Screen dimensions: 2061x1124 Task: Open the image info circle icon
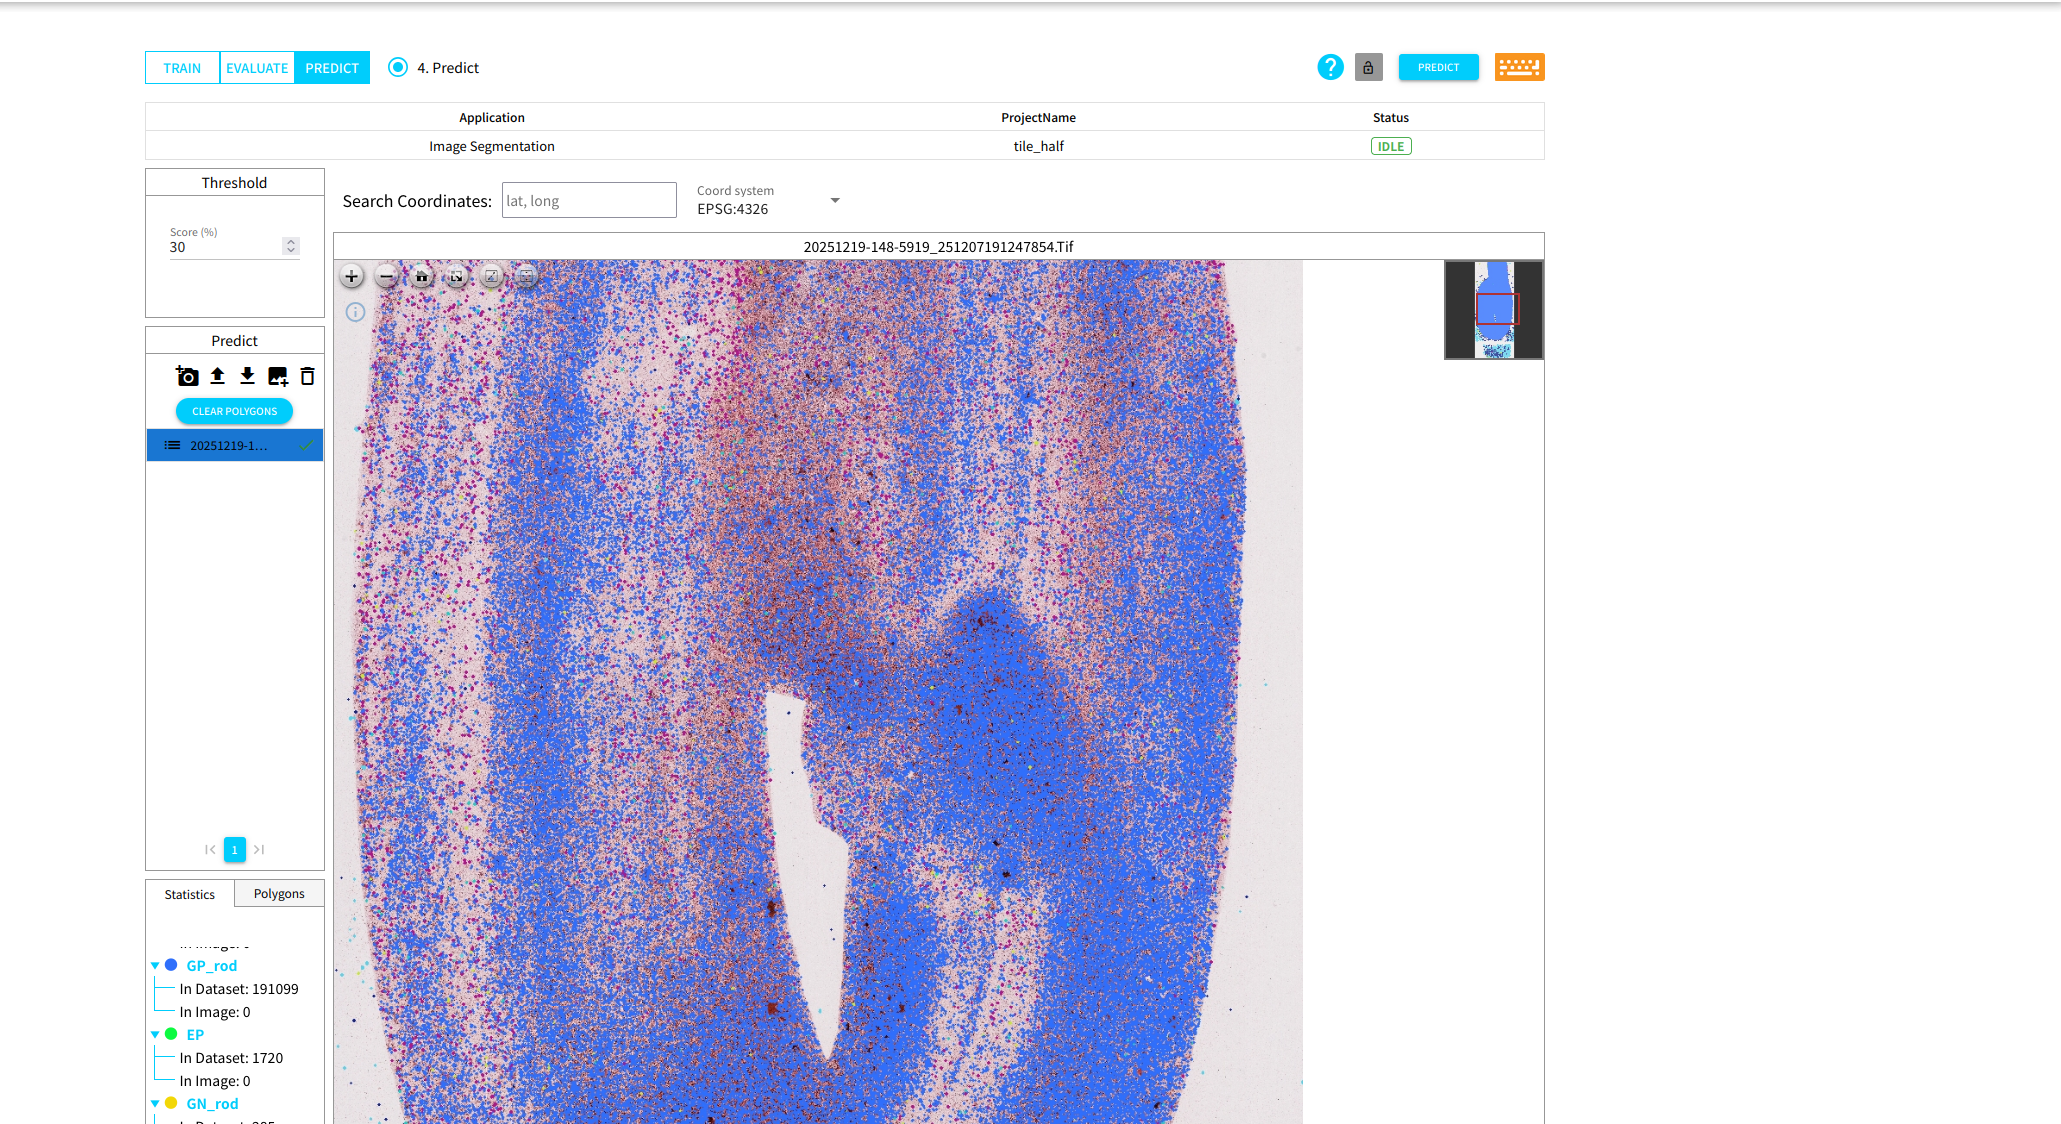coord(355,312)
